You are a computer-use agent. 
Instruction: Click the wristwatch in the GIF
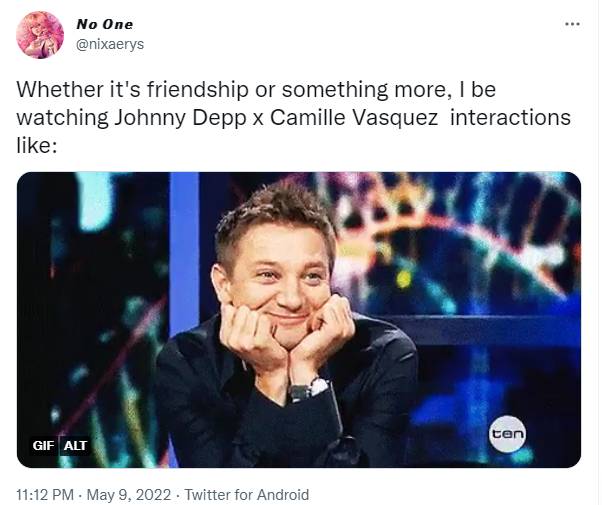[309, 389]
